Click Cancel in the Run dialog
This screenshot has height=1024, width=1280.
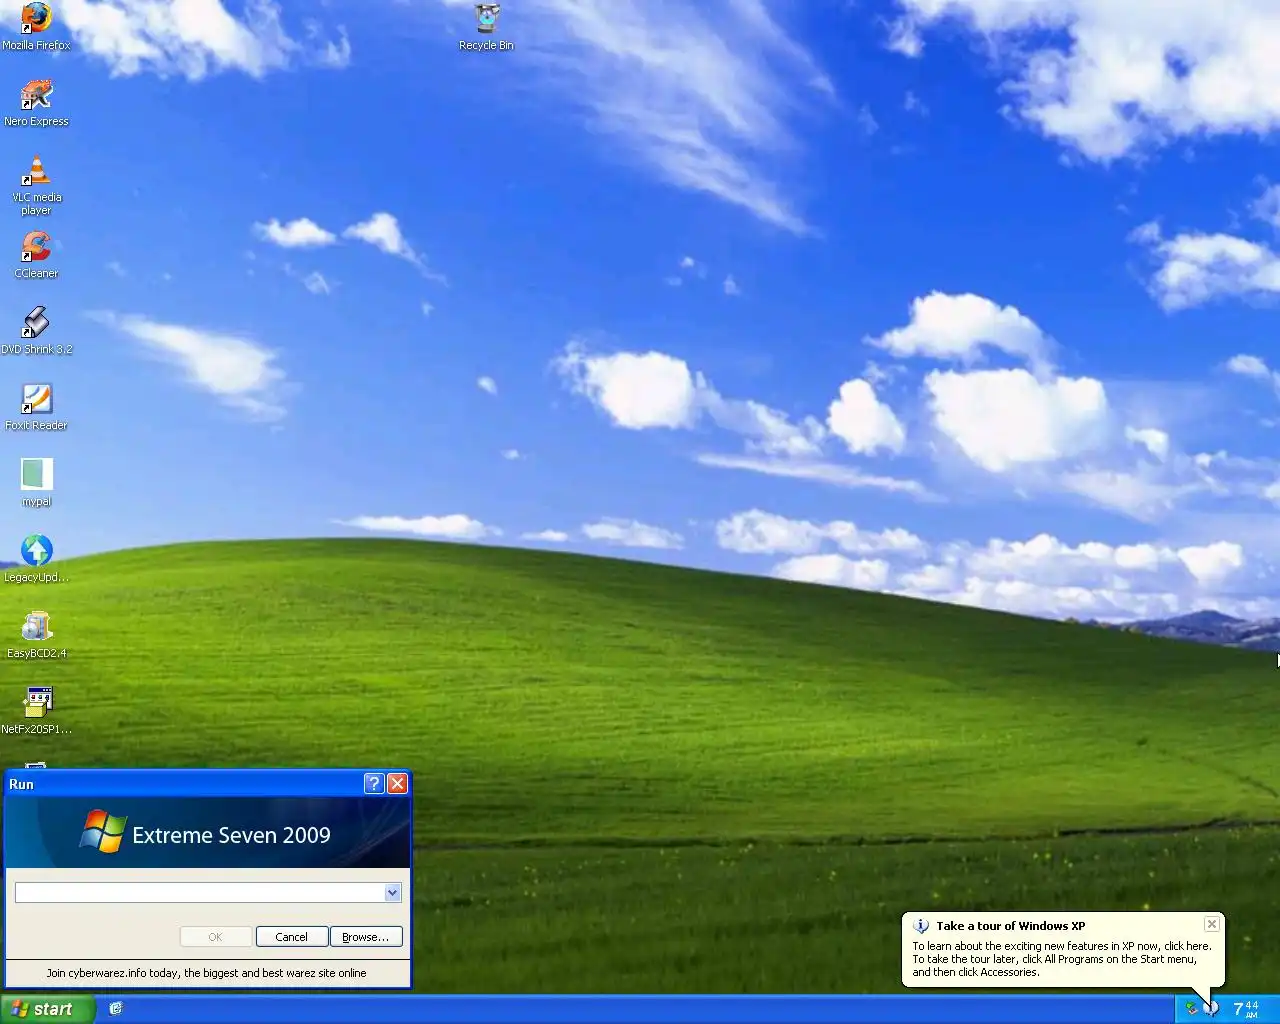tap(291, 937)
